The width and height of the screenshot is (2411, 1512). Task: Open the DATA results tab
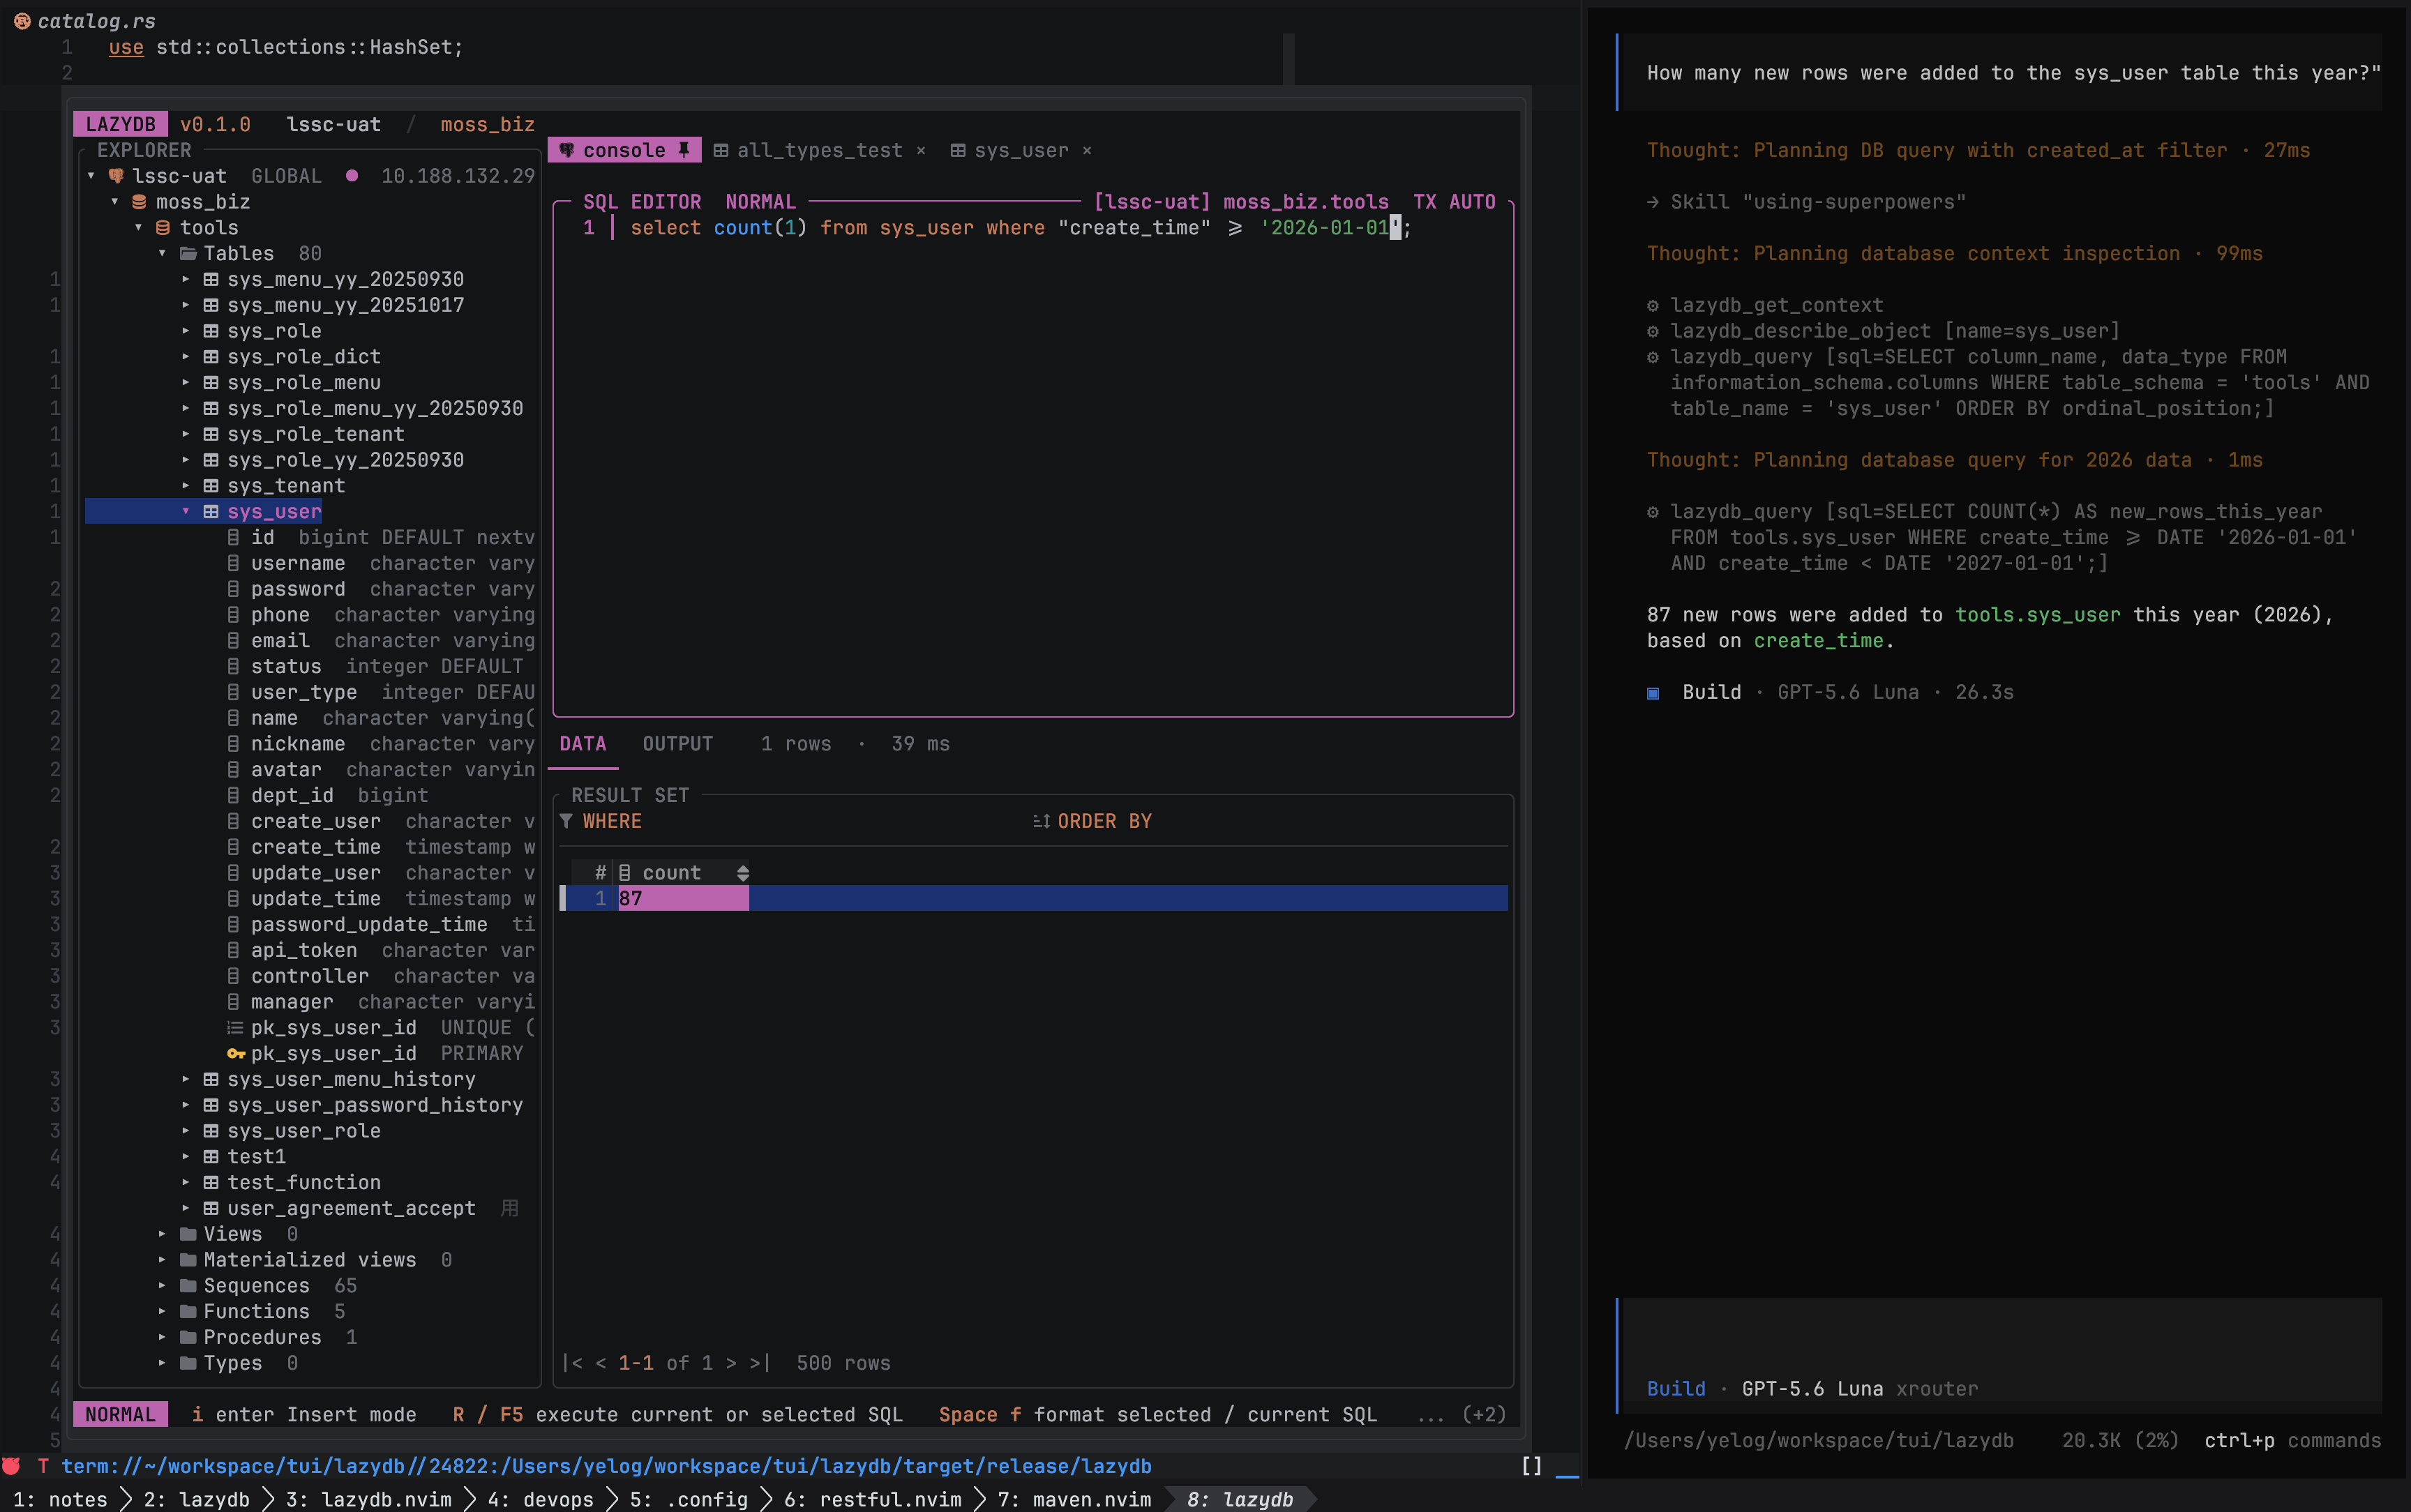[583, 744]
